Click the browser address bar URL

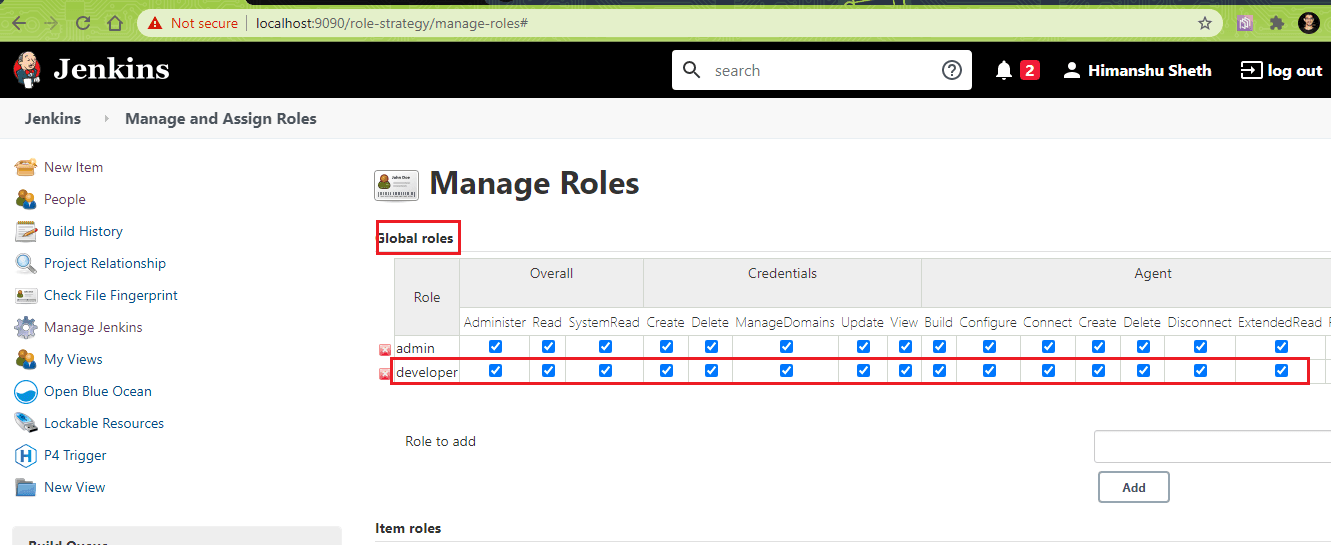392,22
